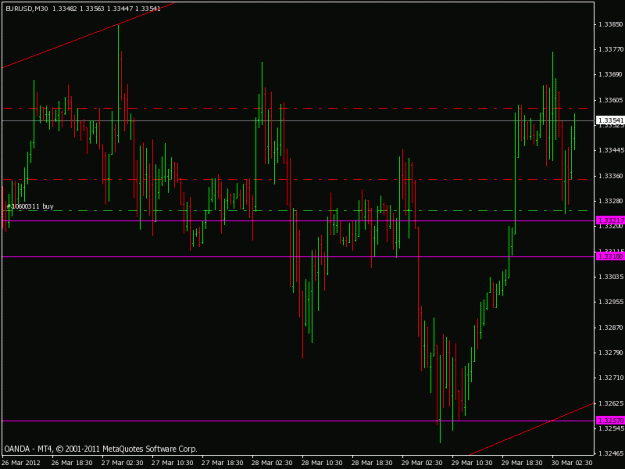This screenshot has height=469, width=625.
Task: Click the order label '#10600311 buy'
Action: (30, 206)
